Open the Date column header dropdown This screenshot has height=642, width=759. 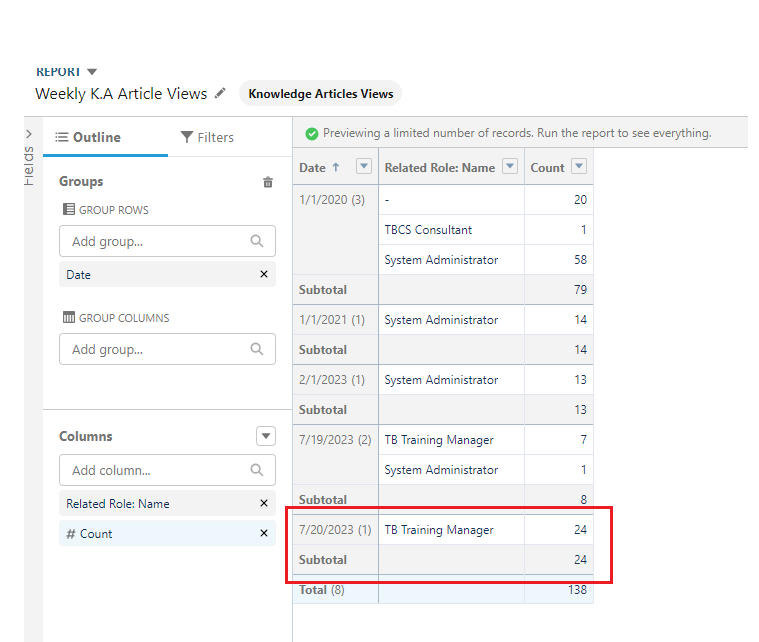(364, 167)
